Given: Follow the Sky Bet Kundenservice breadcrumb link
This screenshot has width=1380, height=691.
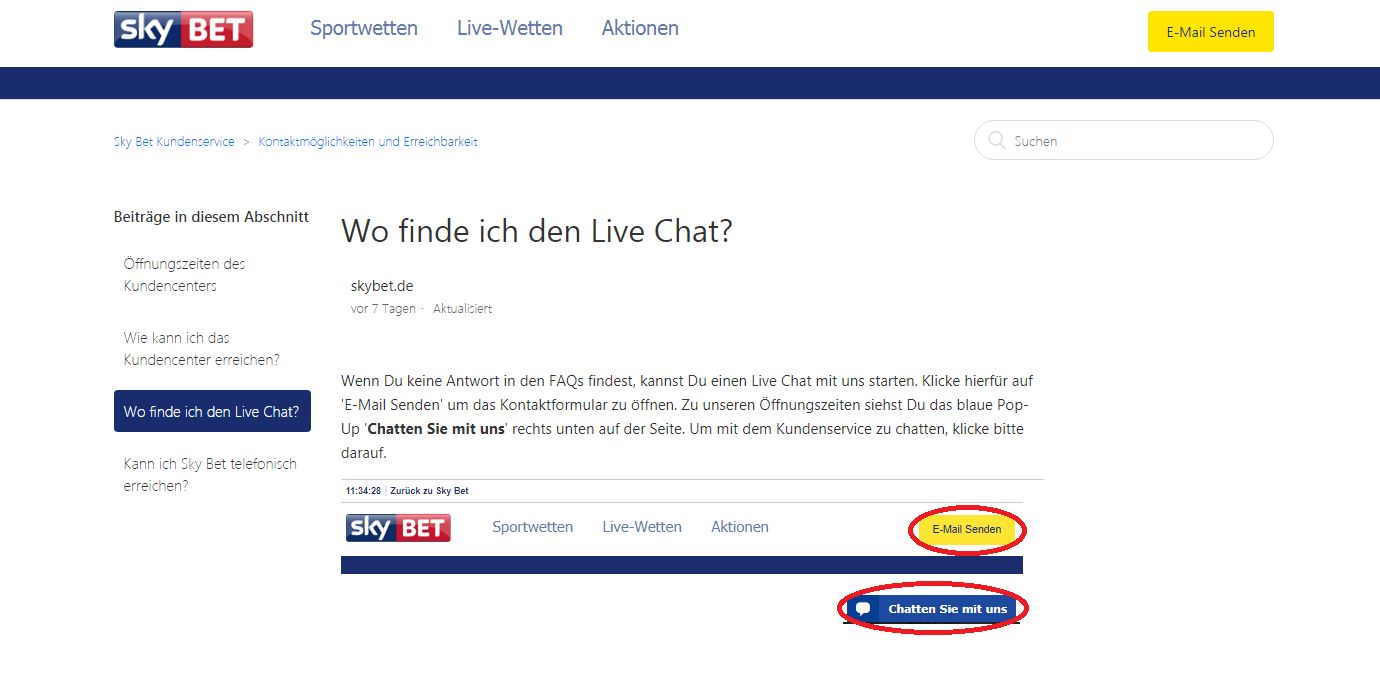Looking at the screenshot, I should coord(174,142).
